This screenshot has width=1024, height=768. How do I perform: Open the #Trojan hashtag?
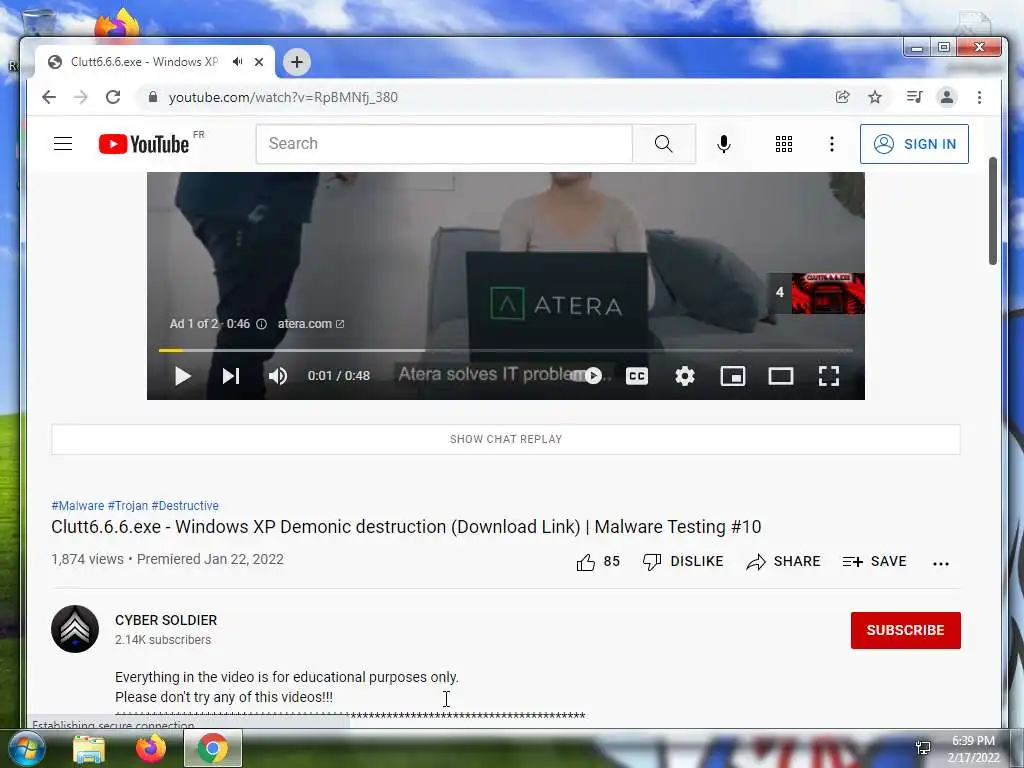pos(128,505)
